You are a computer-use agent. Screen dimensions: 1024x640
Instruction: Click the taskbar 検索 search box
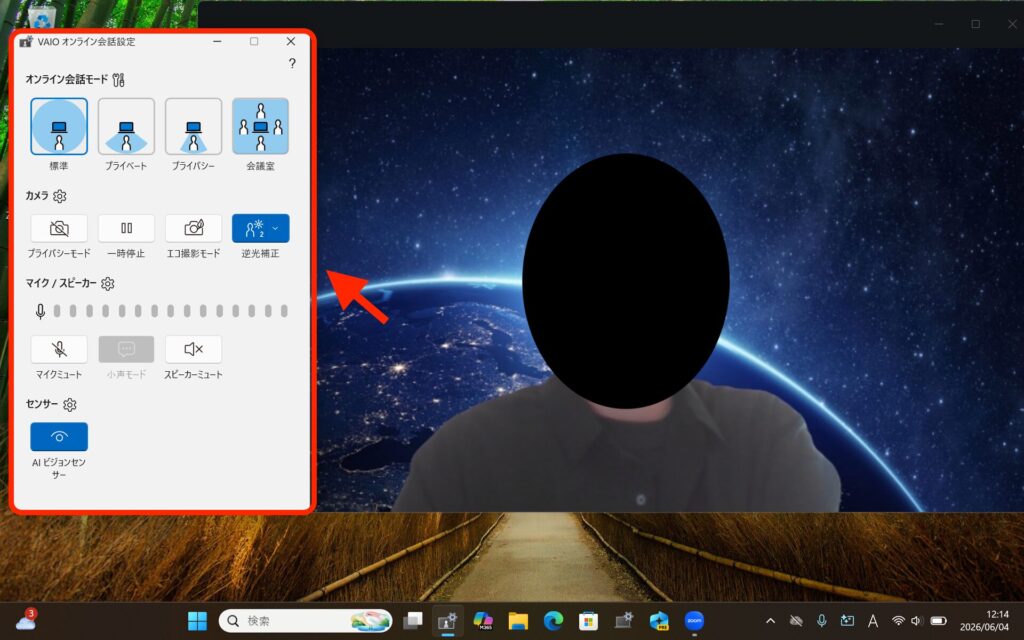(x=305, y=620)
